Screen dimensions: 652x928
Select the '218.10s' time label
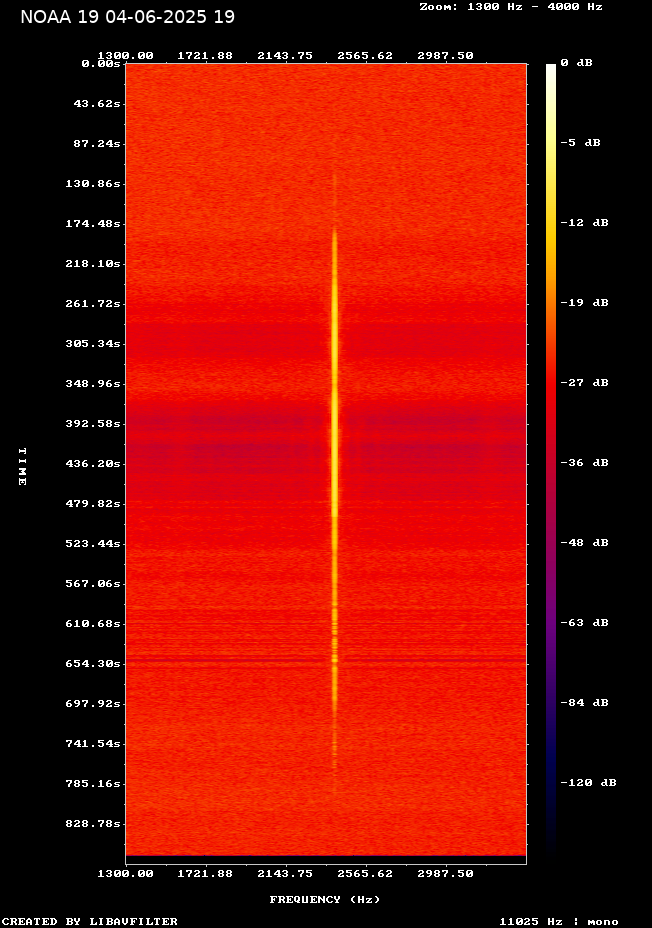tap(93, 263)
